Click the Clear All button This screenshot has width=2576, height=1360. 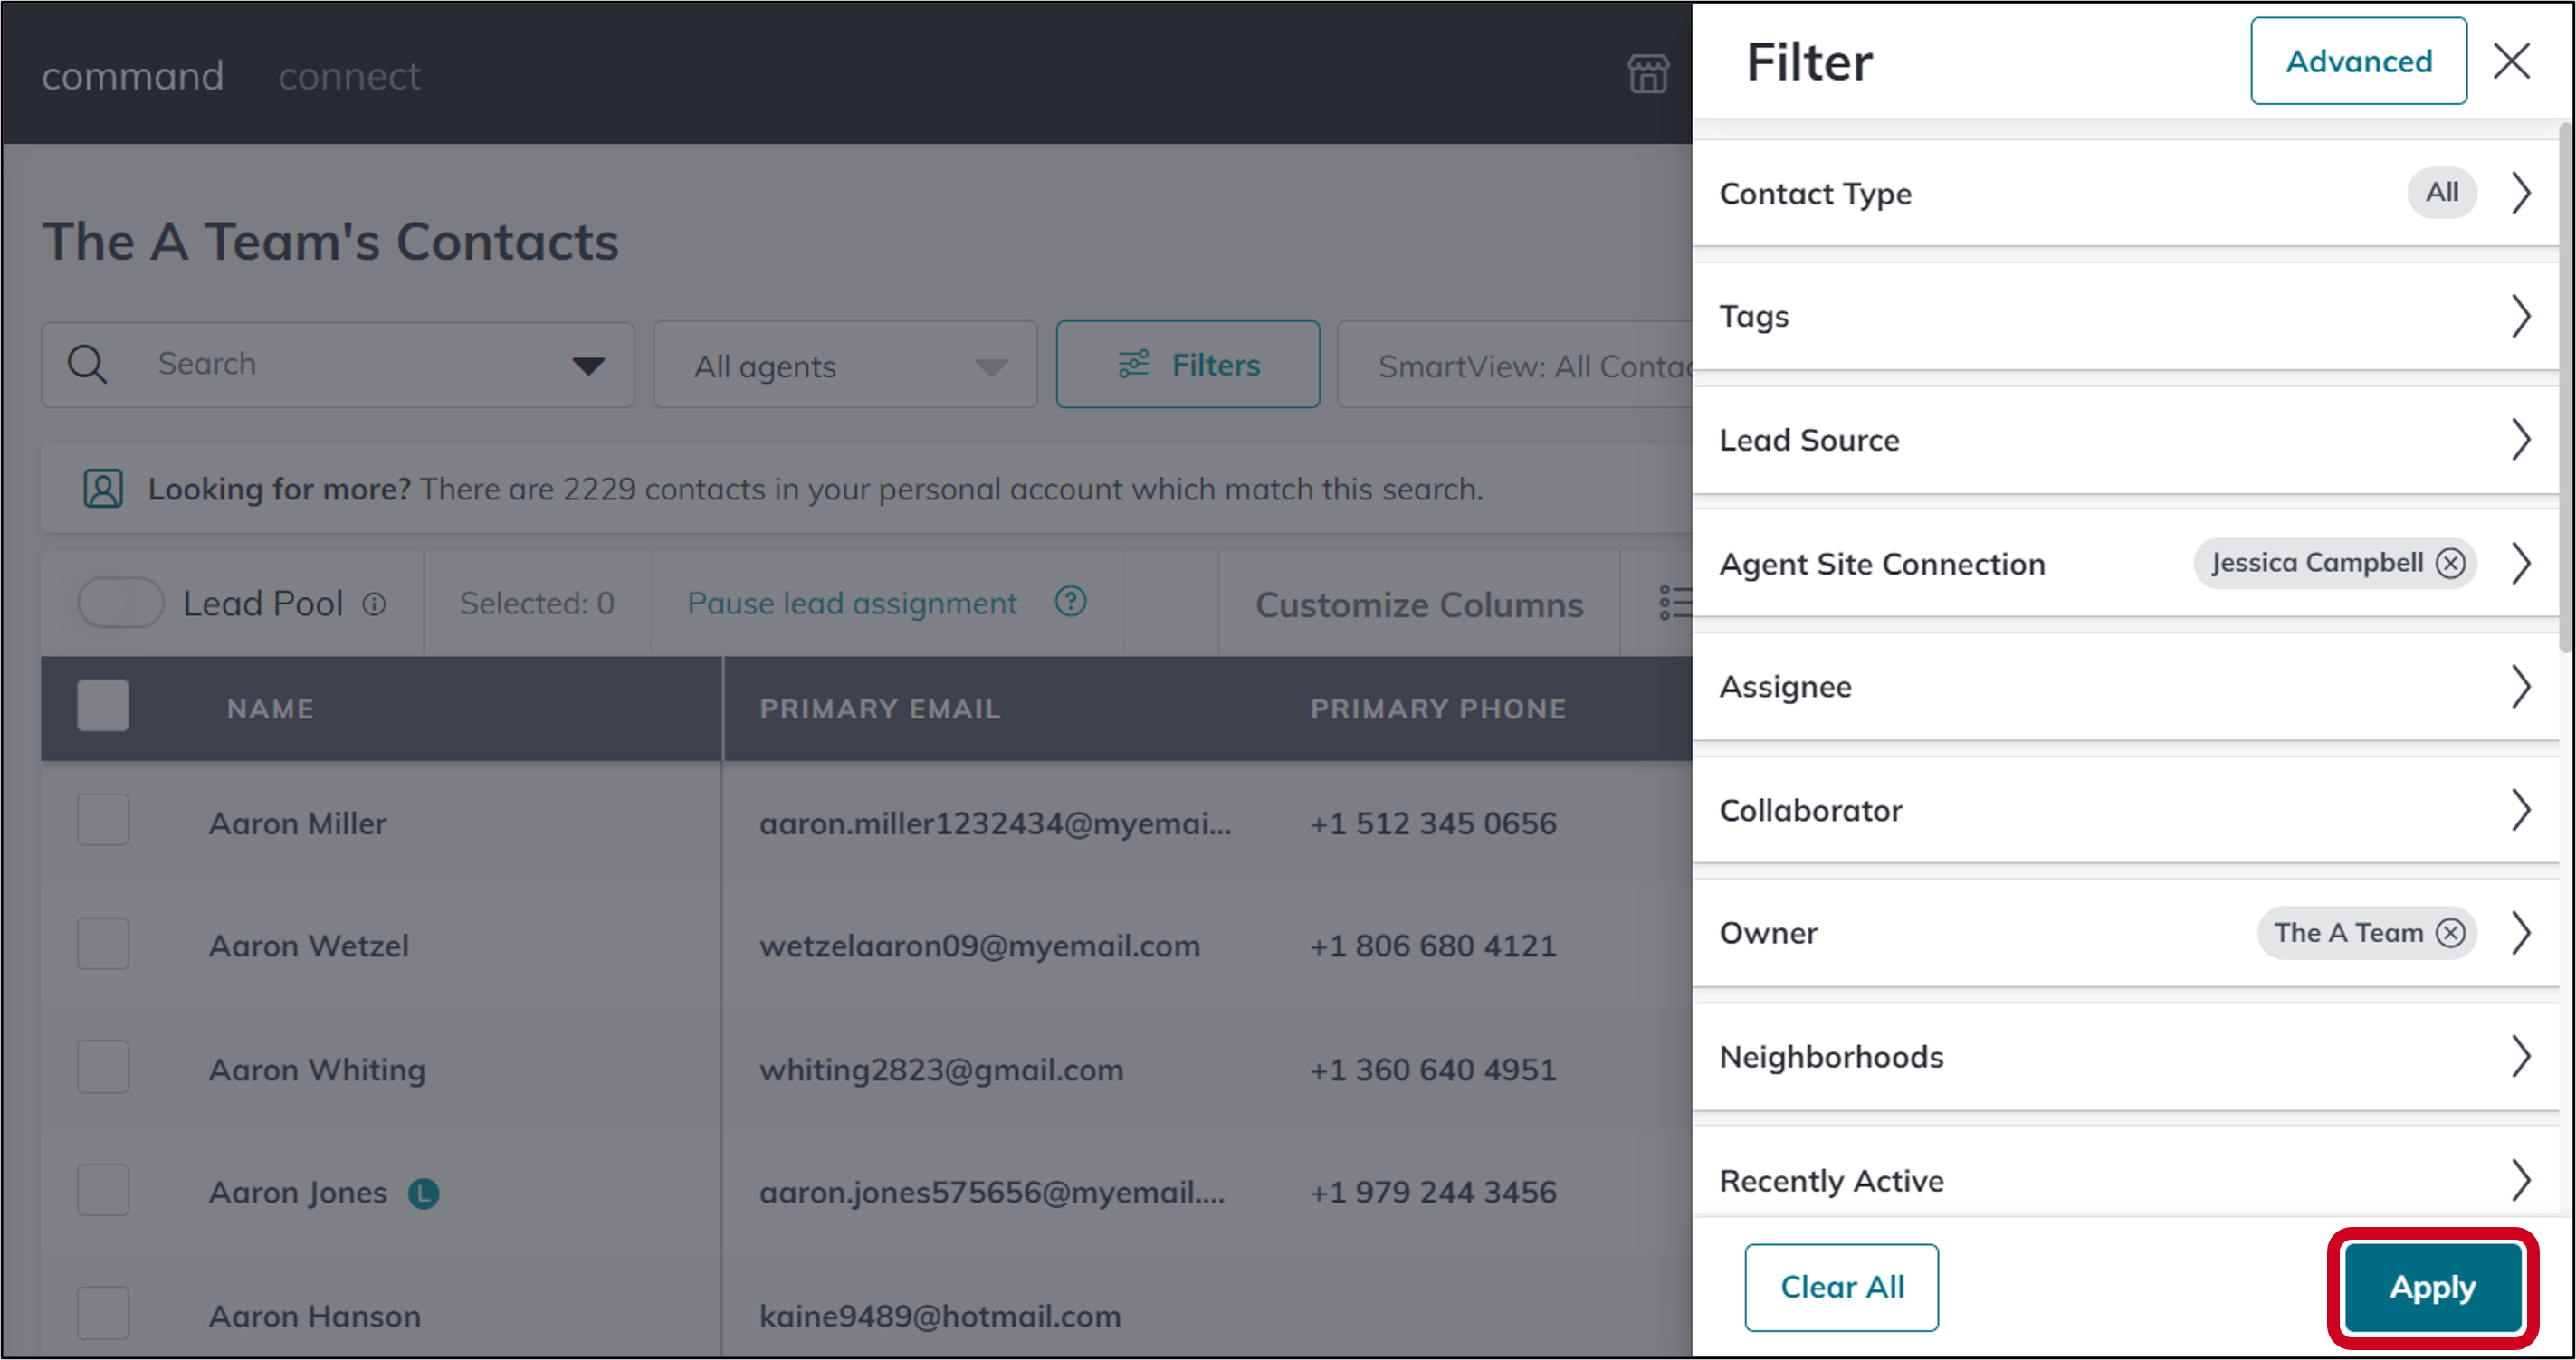pos(1841,1287)
